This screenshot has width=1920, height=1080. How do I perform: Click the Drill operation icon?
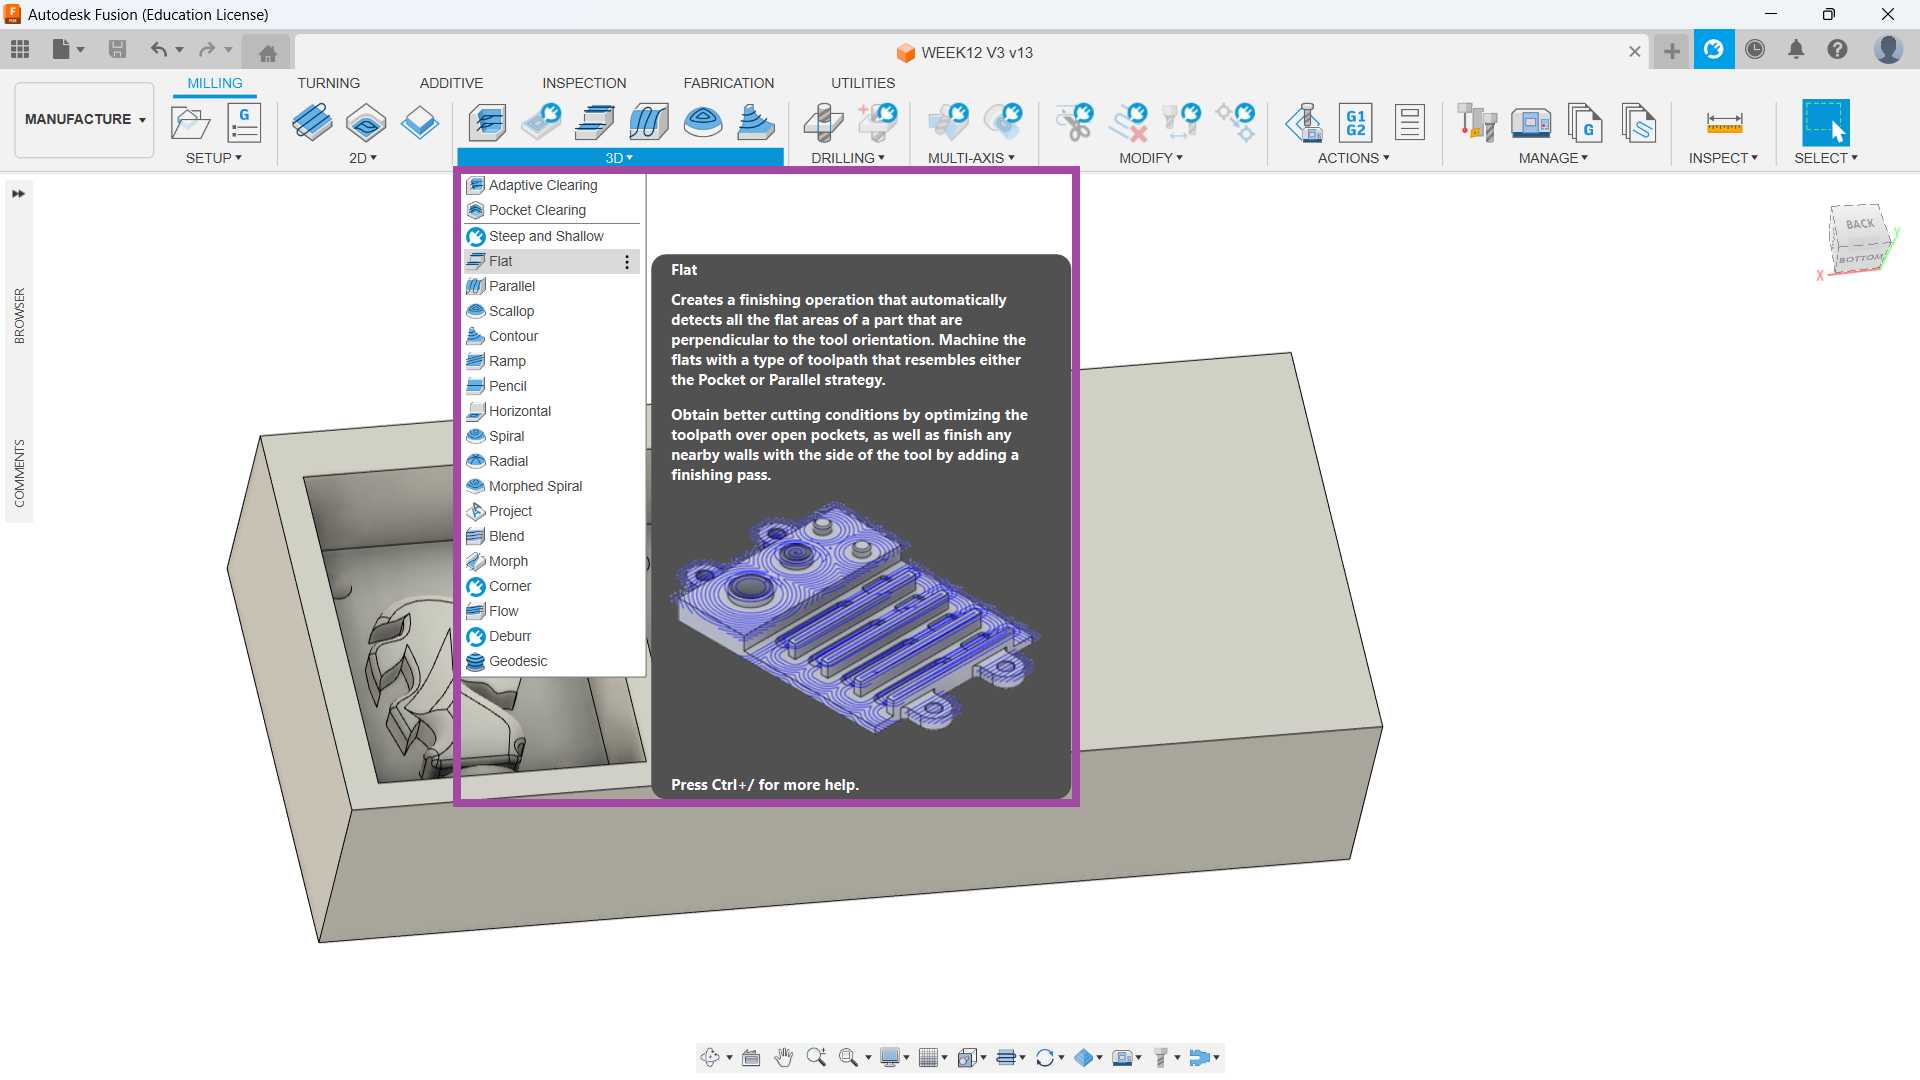point(823,123)
